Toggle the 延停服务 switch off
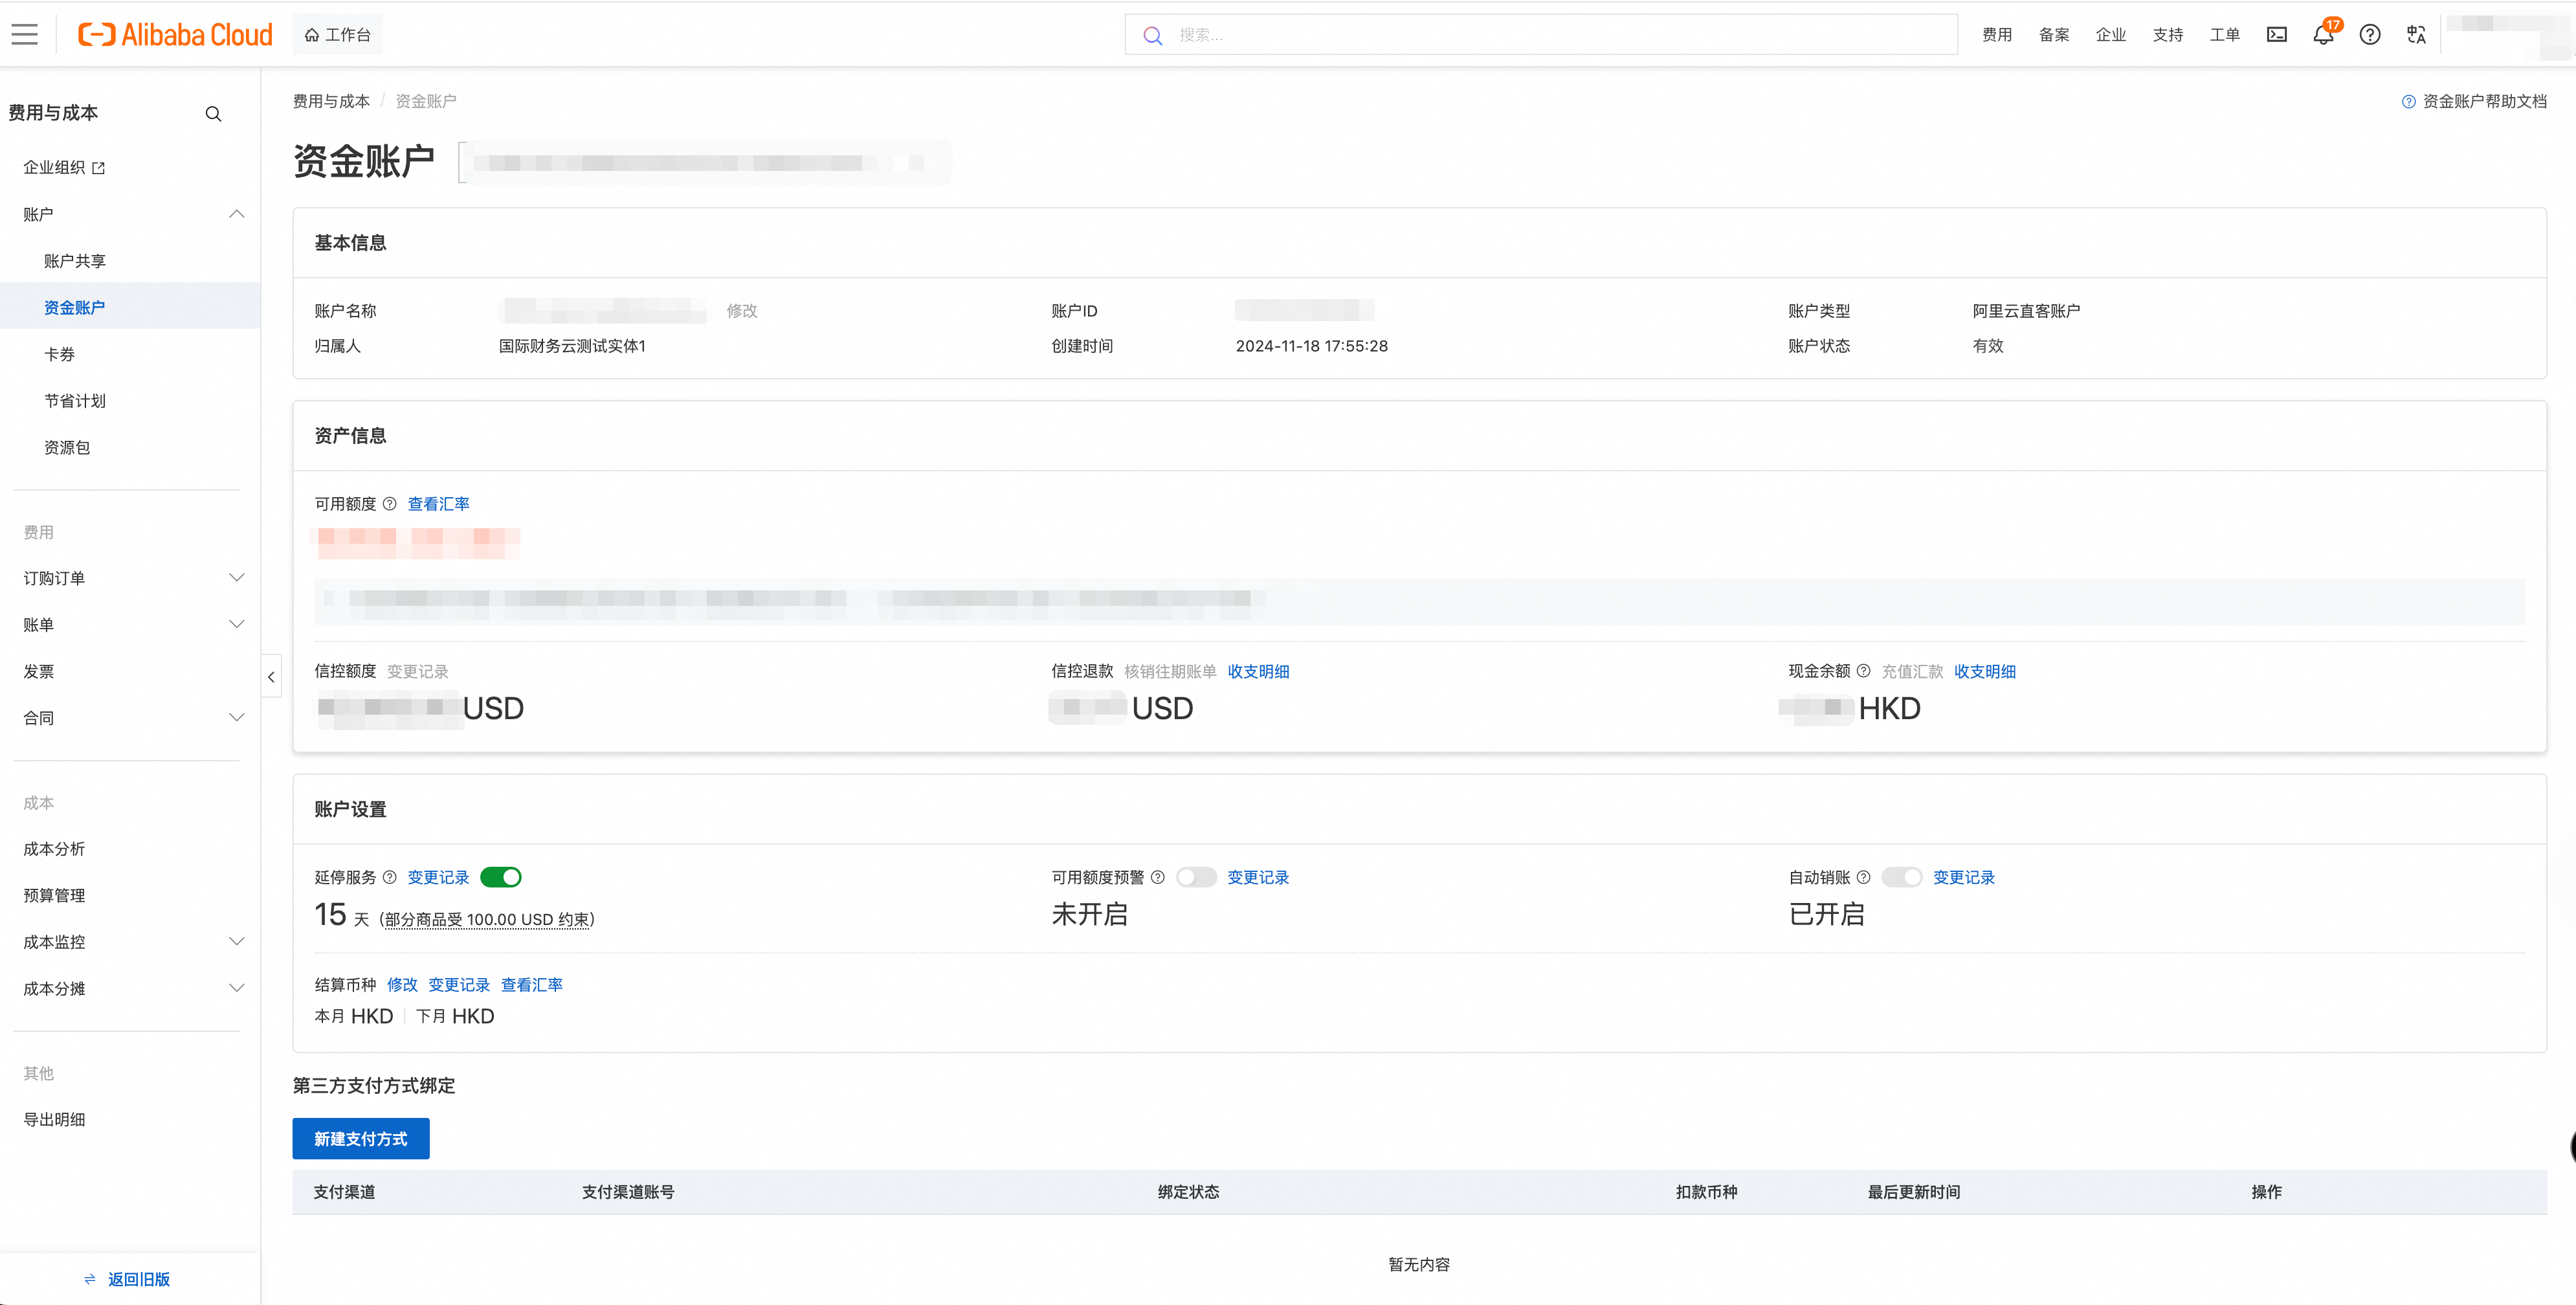Screen dimensions: 2576x1305 [501, 877]
